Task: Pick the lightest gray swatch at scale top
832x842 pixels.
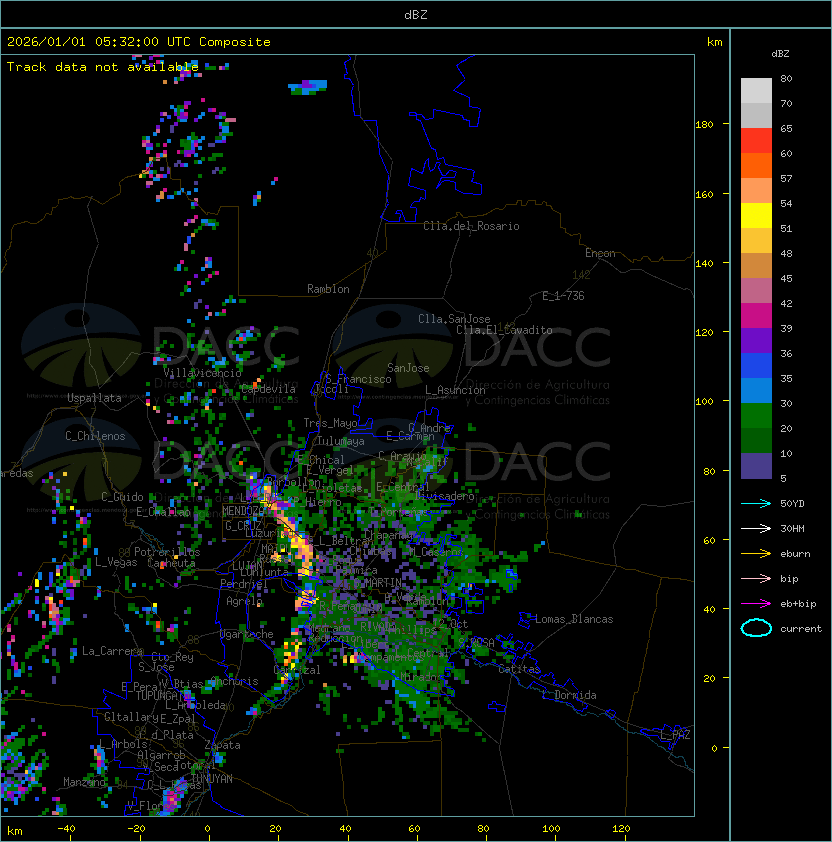Action: pyautogui.click(x=756, y=91)
